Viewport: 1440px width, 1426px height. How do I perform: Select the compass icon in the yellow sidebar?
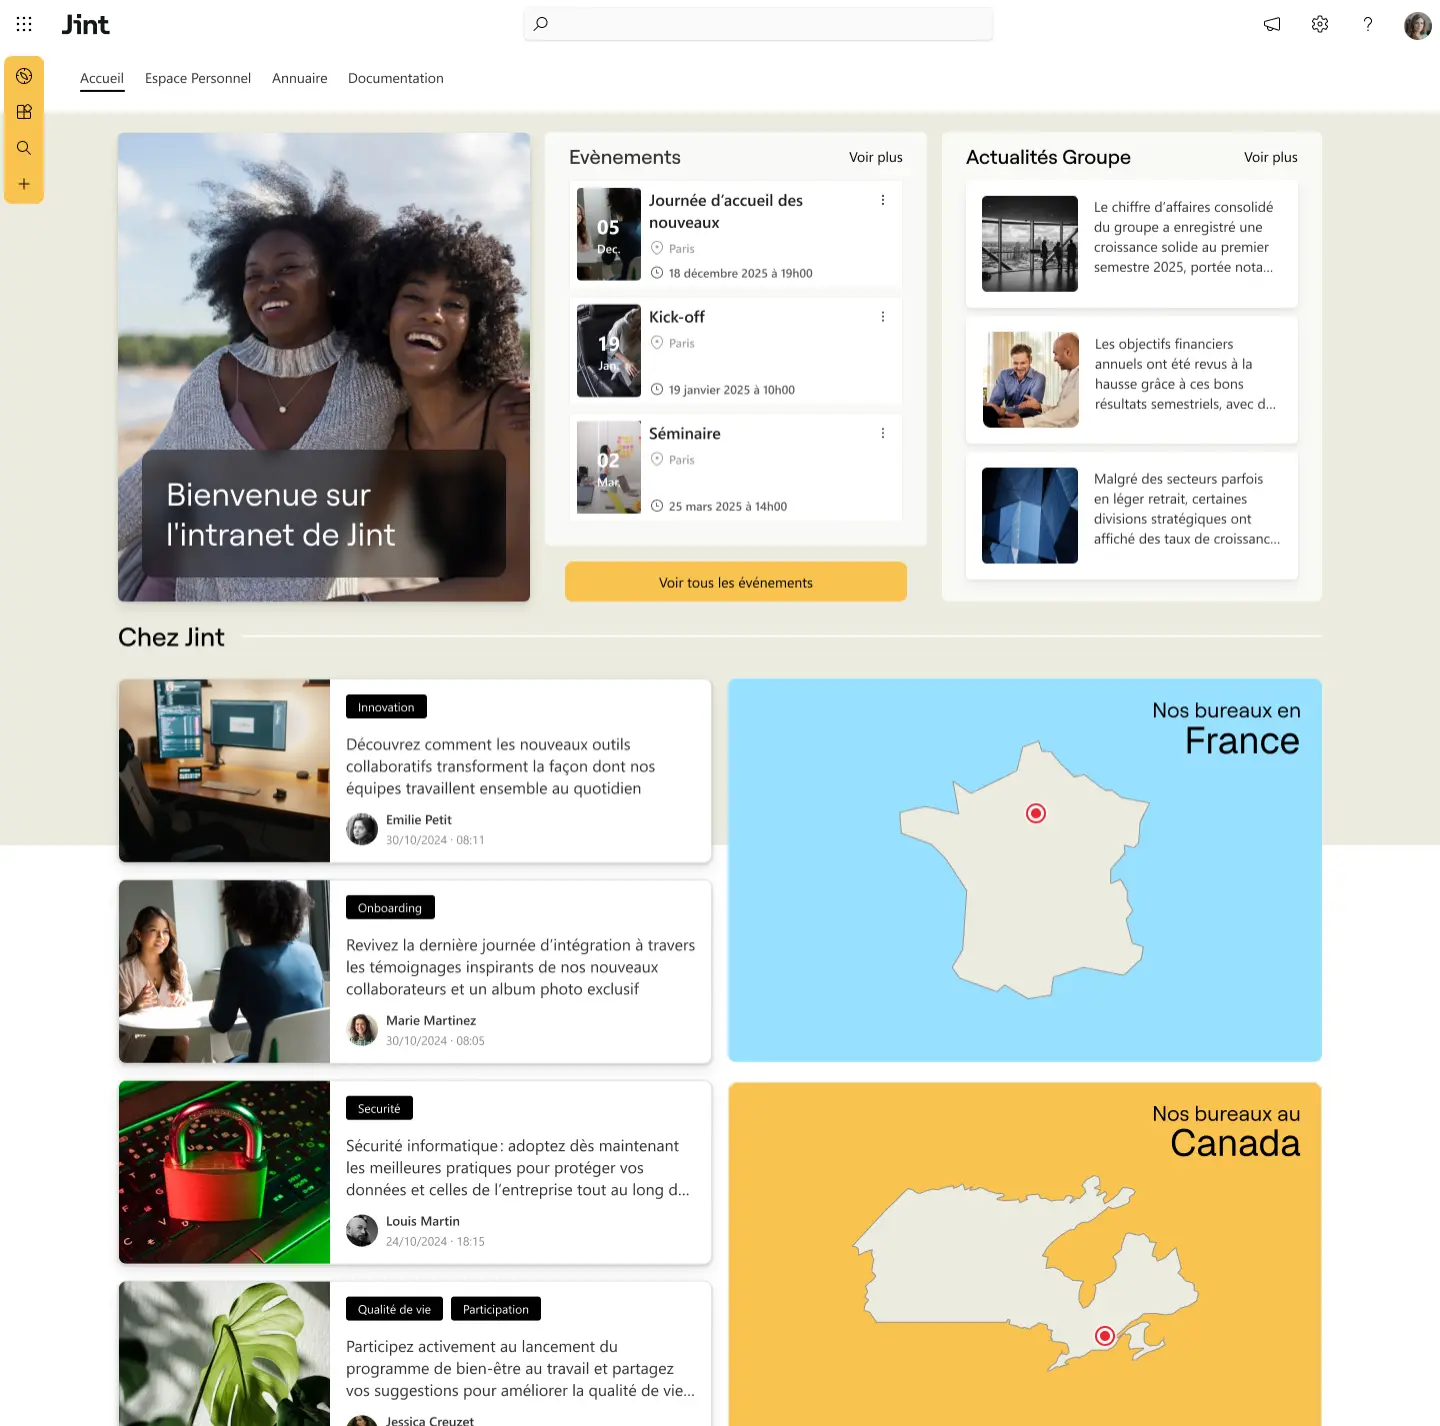24,75
